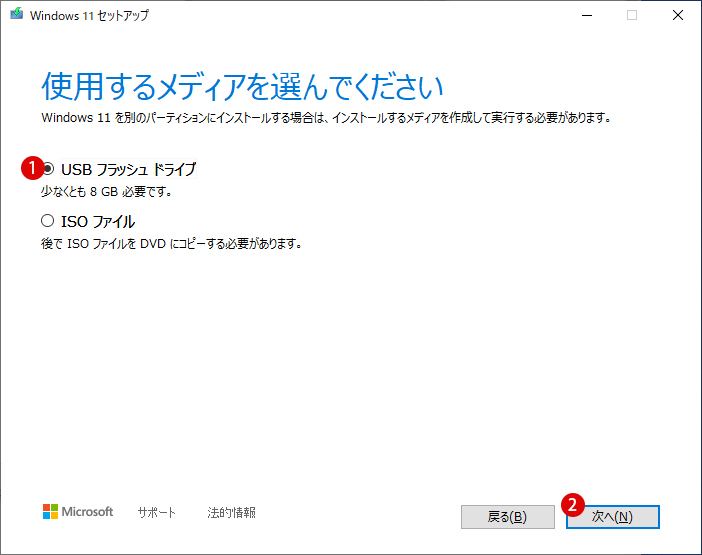Click the ISO DVD copy description text
The width and height of the screenshot is (702, 555).
click(171, 244)
